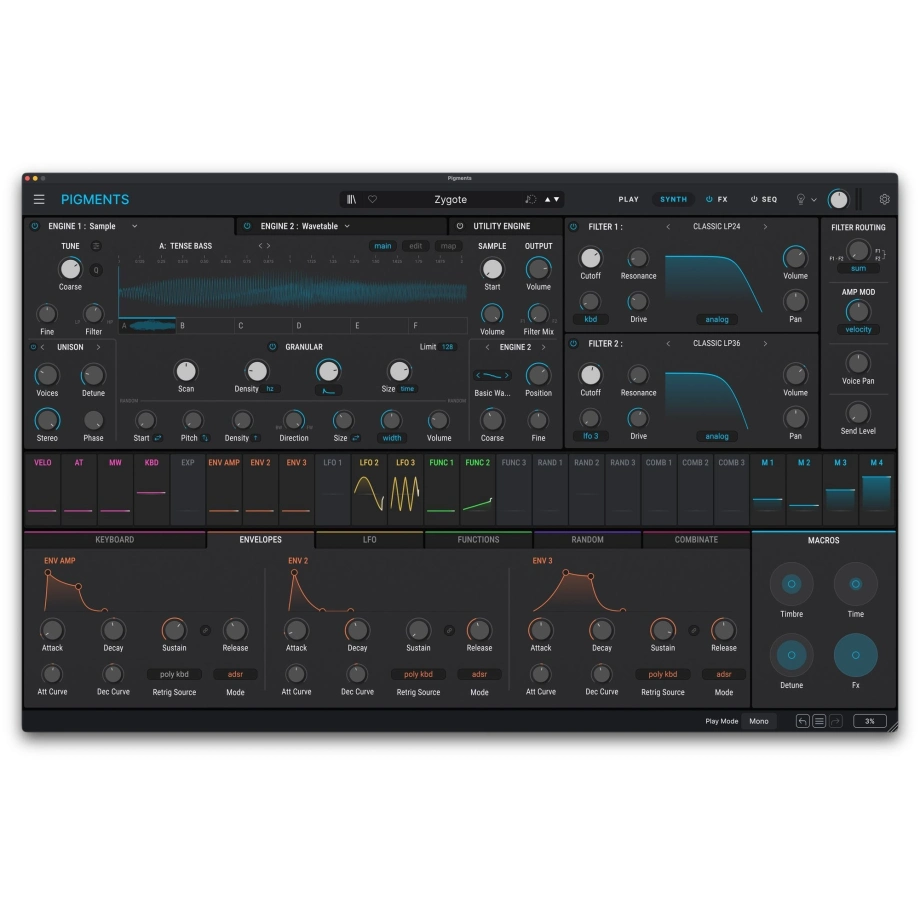Image resolution: width=920 pixels, height=920 pixels.
Task: Load previous preset with up arrow
Action: click(547, 199)
